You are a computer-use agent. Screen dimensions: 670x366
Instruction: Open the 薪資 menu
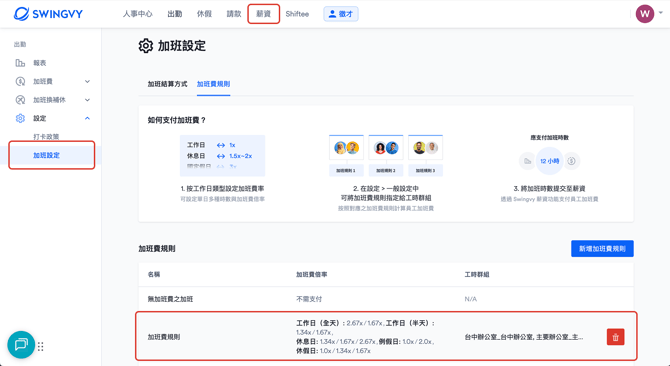pyautogui.click(x=264, y=14)
